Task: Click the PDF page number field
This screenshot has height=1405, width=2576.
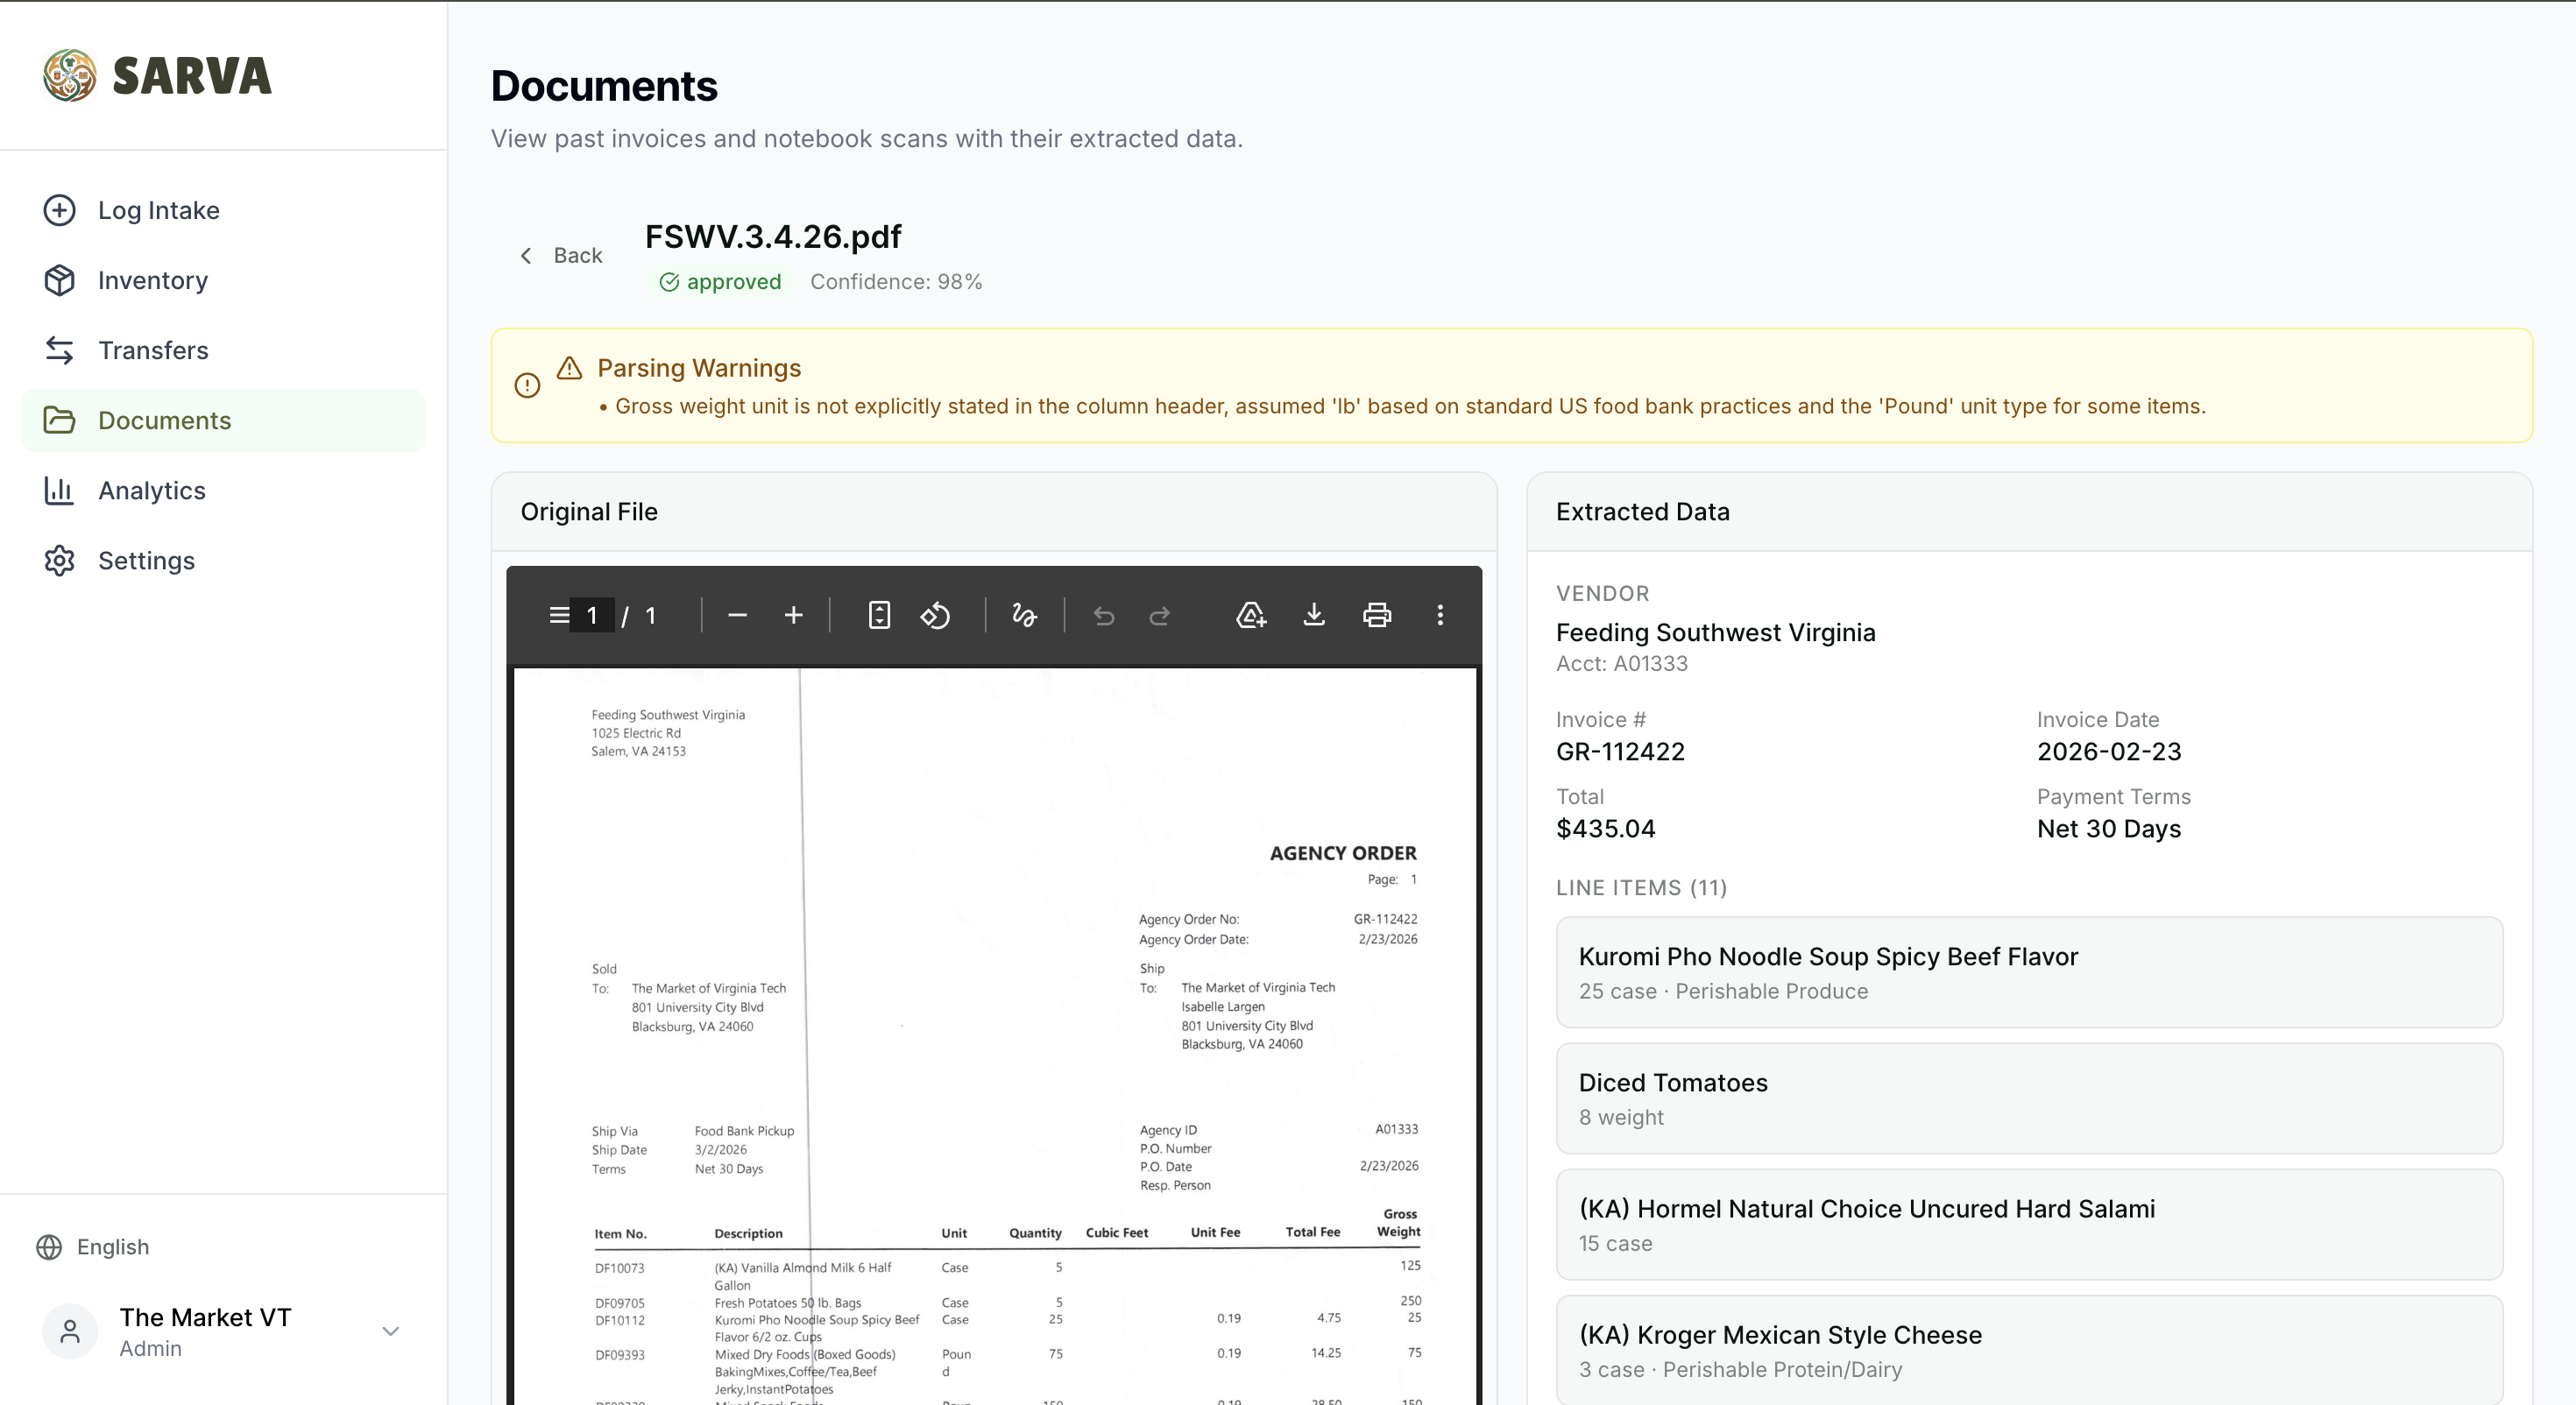Action: (592, 615)
